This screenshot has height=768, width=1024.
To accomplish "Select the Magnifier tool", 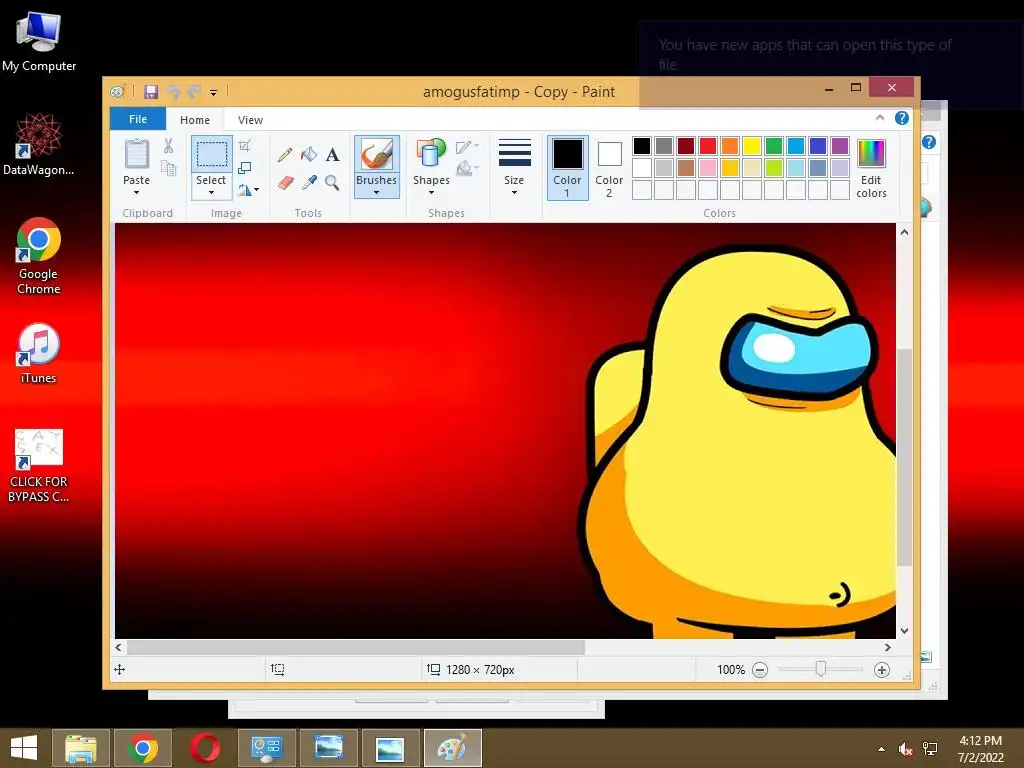I will pyautogui.click(x=332, y=182).
